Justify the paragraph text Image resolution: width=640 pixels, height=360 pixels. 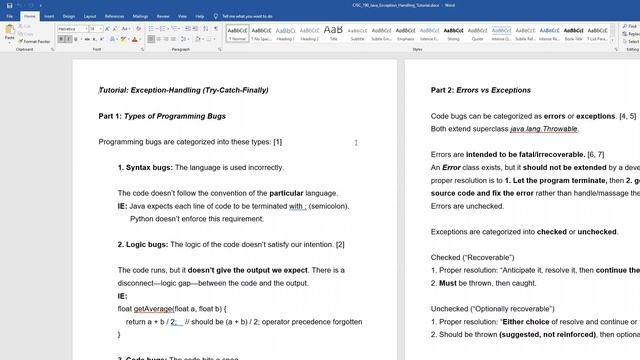(x=173, y=39)
